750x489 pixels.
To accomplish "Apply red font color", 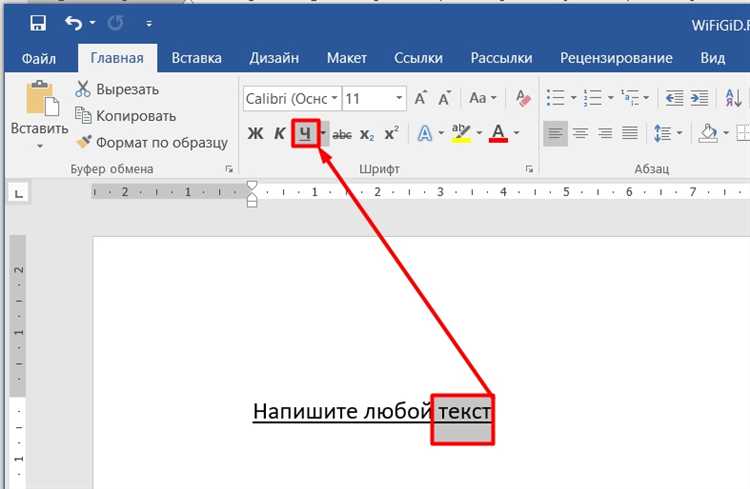I will point(498,133).
